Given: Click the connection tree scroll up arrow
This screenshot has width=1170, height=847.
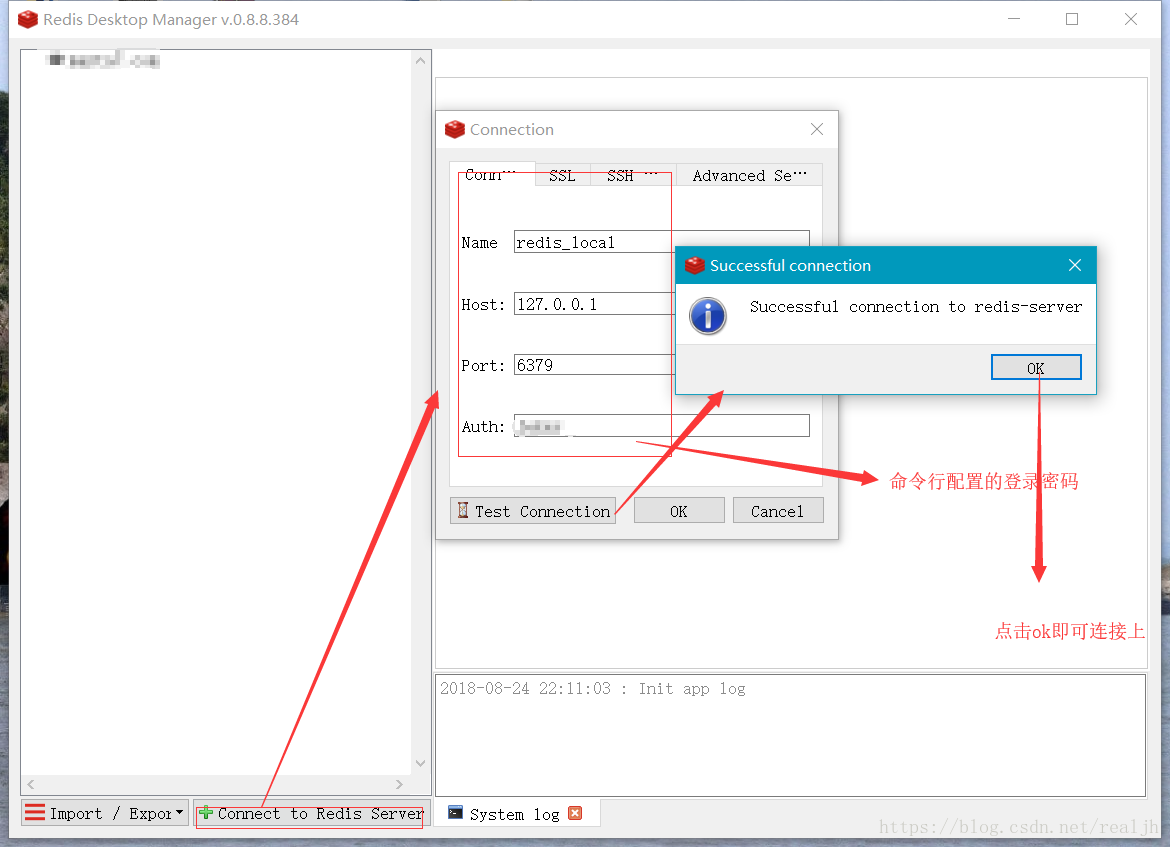Looking at the screenshot, I should click(421, 60).
